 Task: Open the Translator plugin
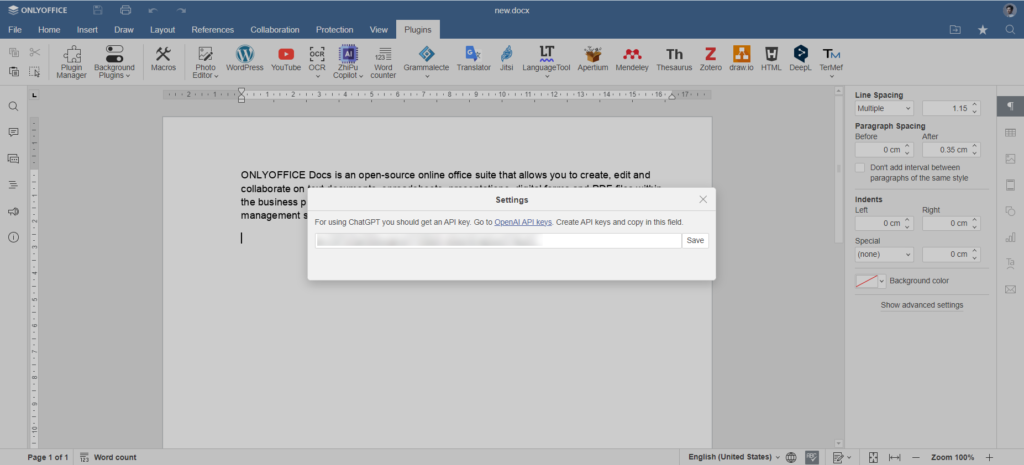click(473, 58)
